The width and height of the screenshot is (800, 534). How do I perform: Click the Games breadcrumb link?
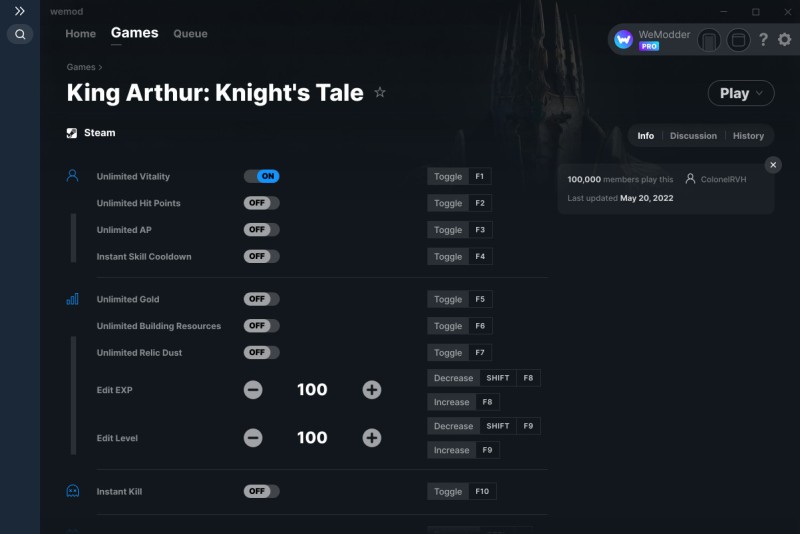click(81, 67)
